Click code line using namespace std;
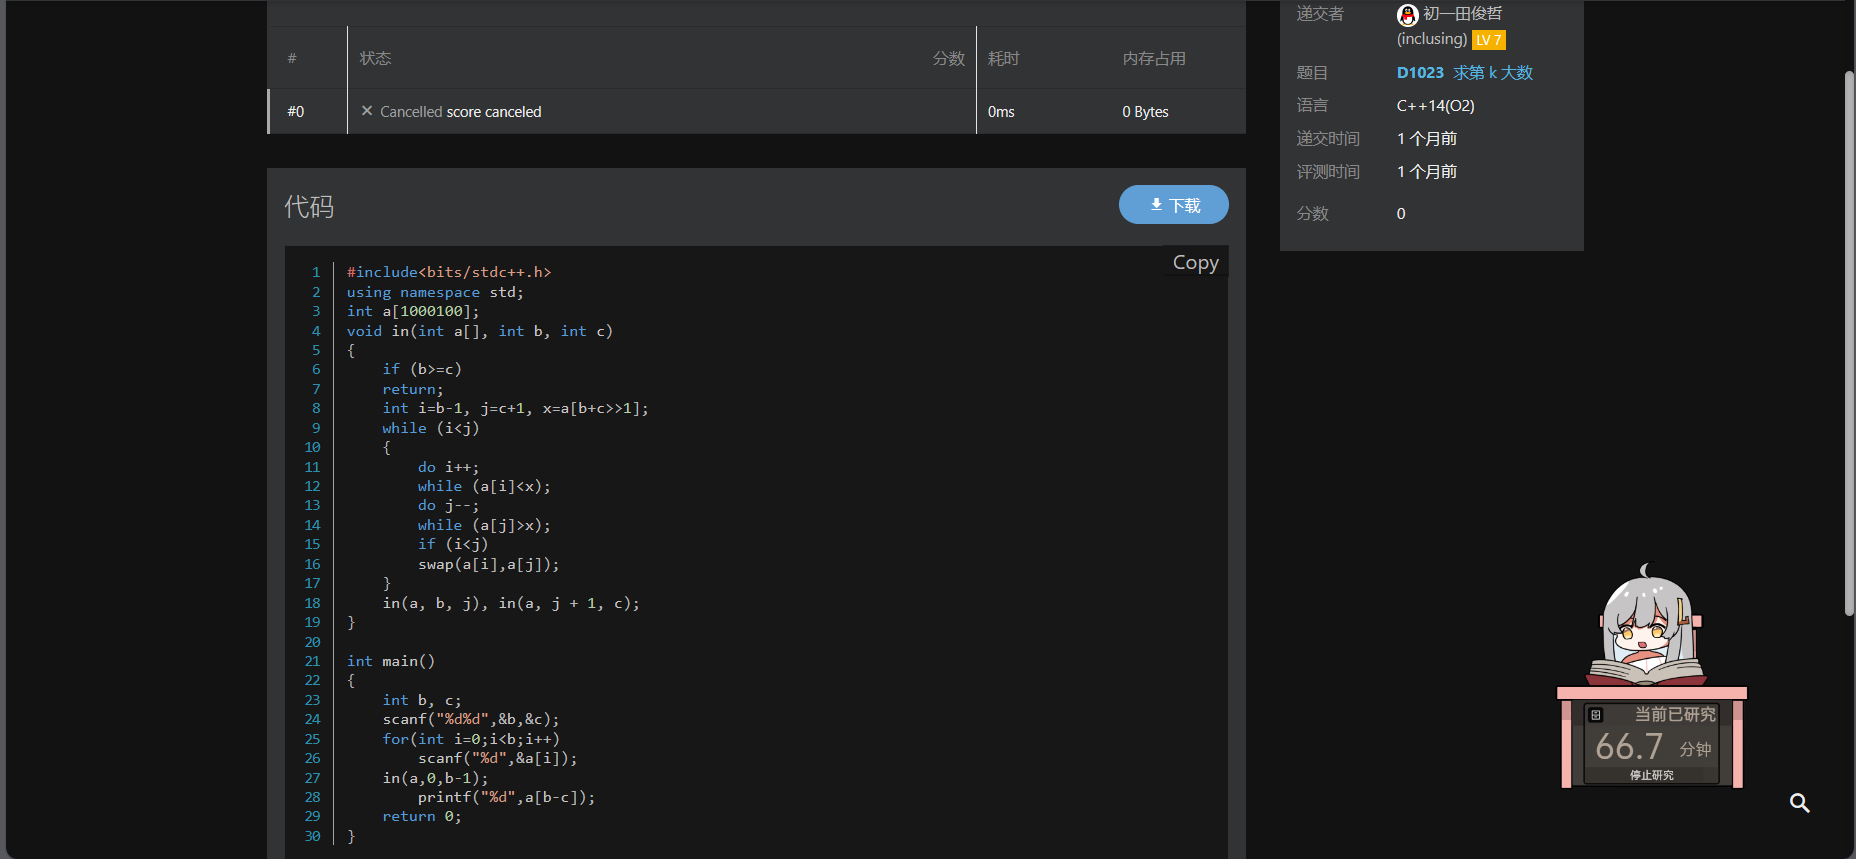 pos(435,292)
